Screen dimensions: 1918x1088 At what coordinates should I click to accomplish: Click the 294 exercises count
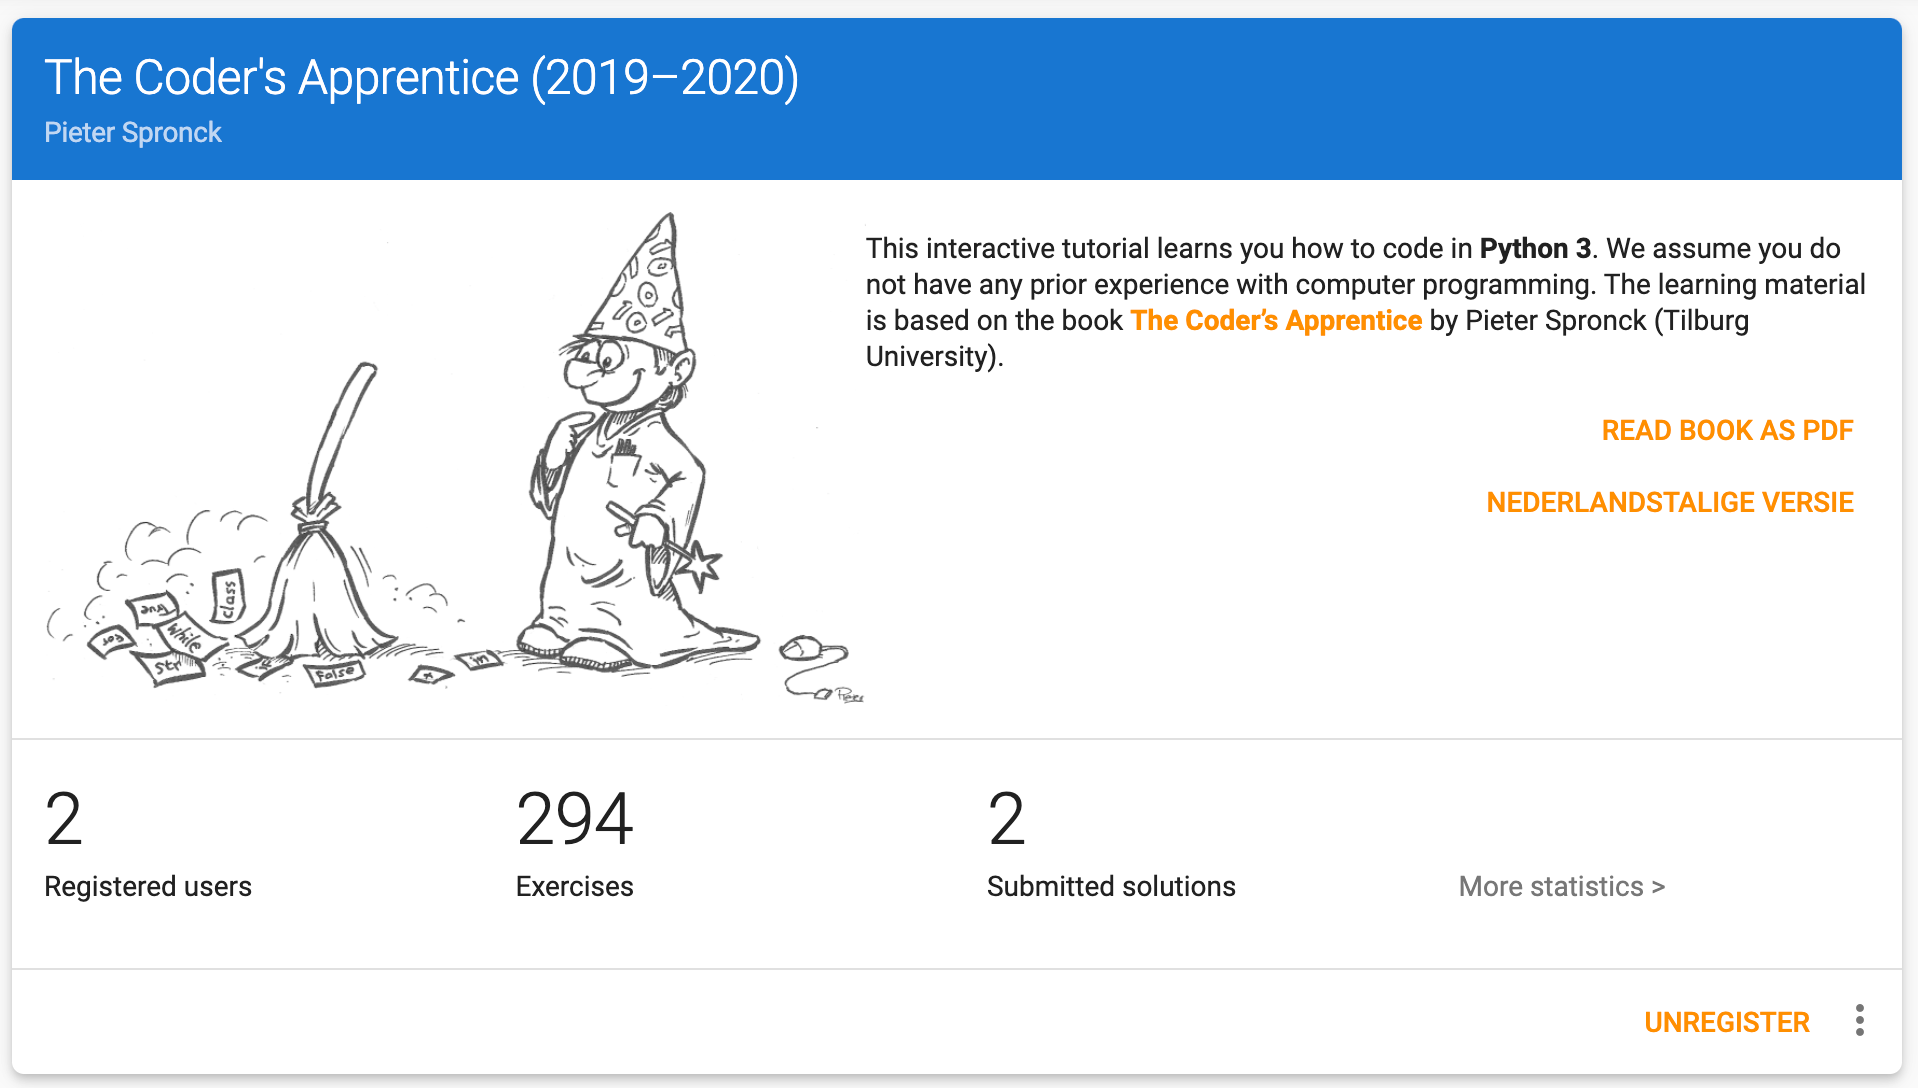point(574,819)
